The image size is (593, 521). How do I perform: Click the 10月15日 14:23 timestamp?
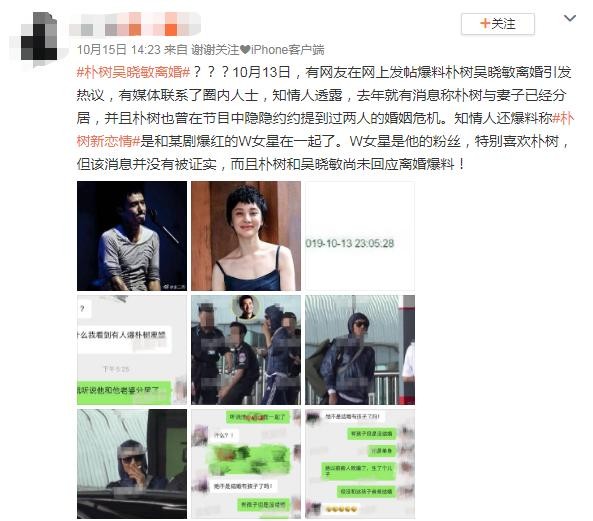pos(119,50)
